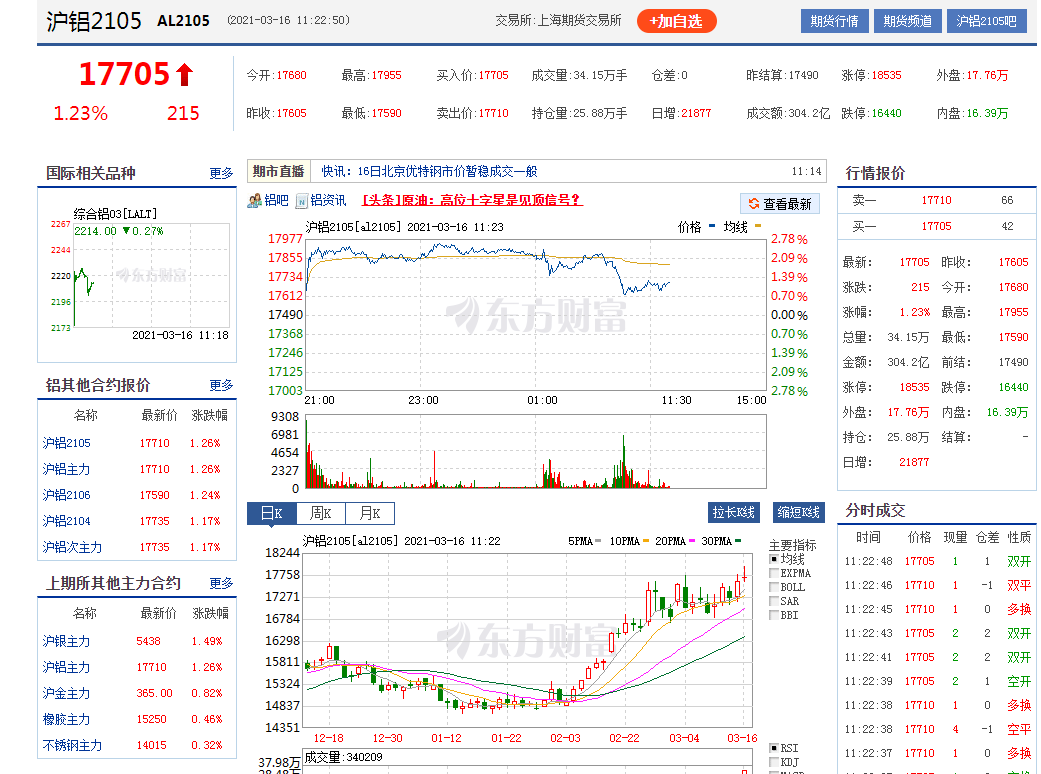The image size is (1041, 774).
Task: Open 沪铝2106 in the contract list
Action: pyautogui.click(x=66, y=495)
